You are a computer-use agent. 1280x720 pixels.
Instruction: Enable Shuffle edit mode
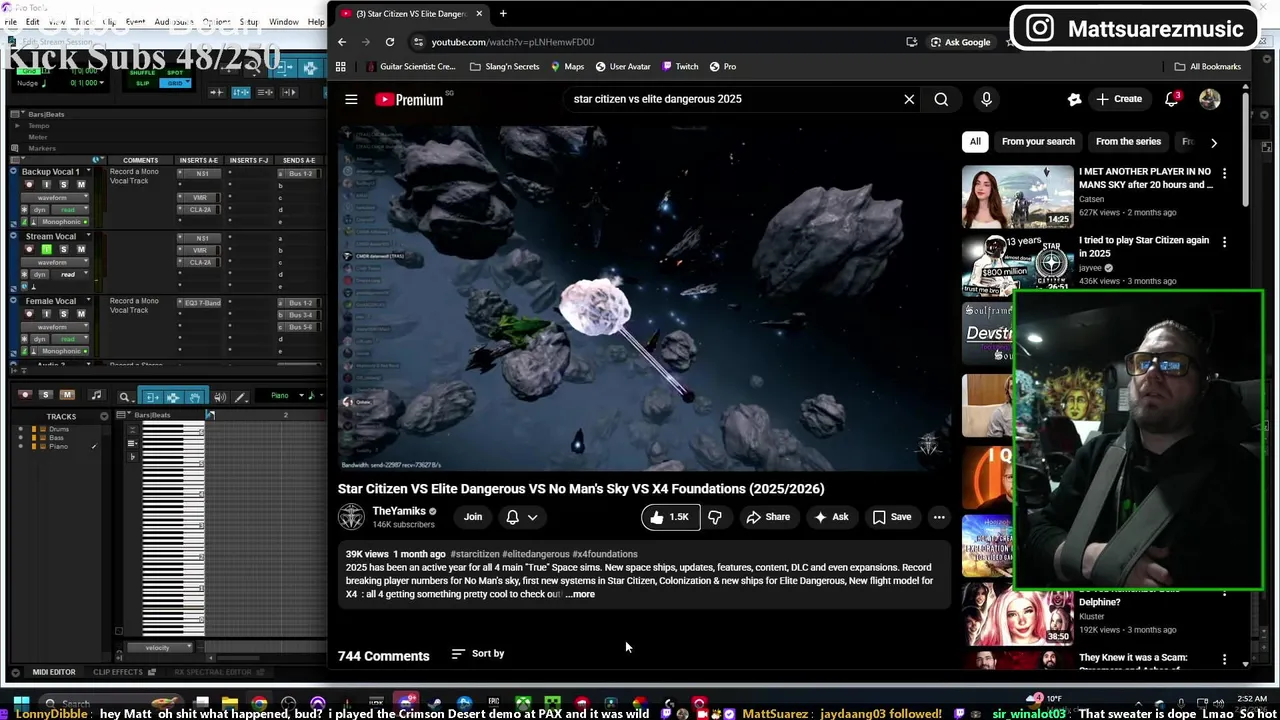pos(142,73)
